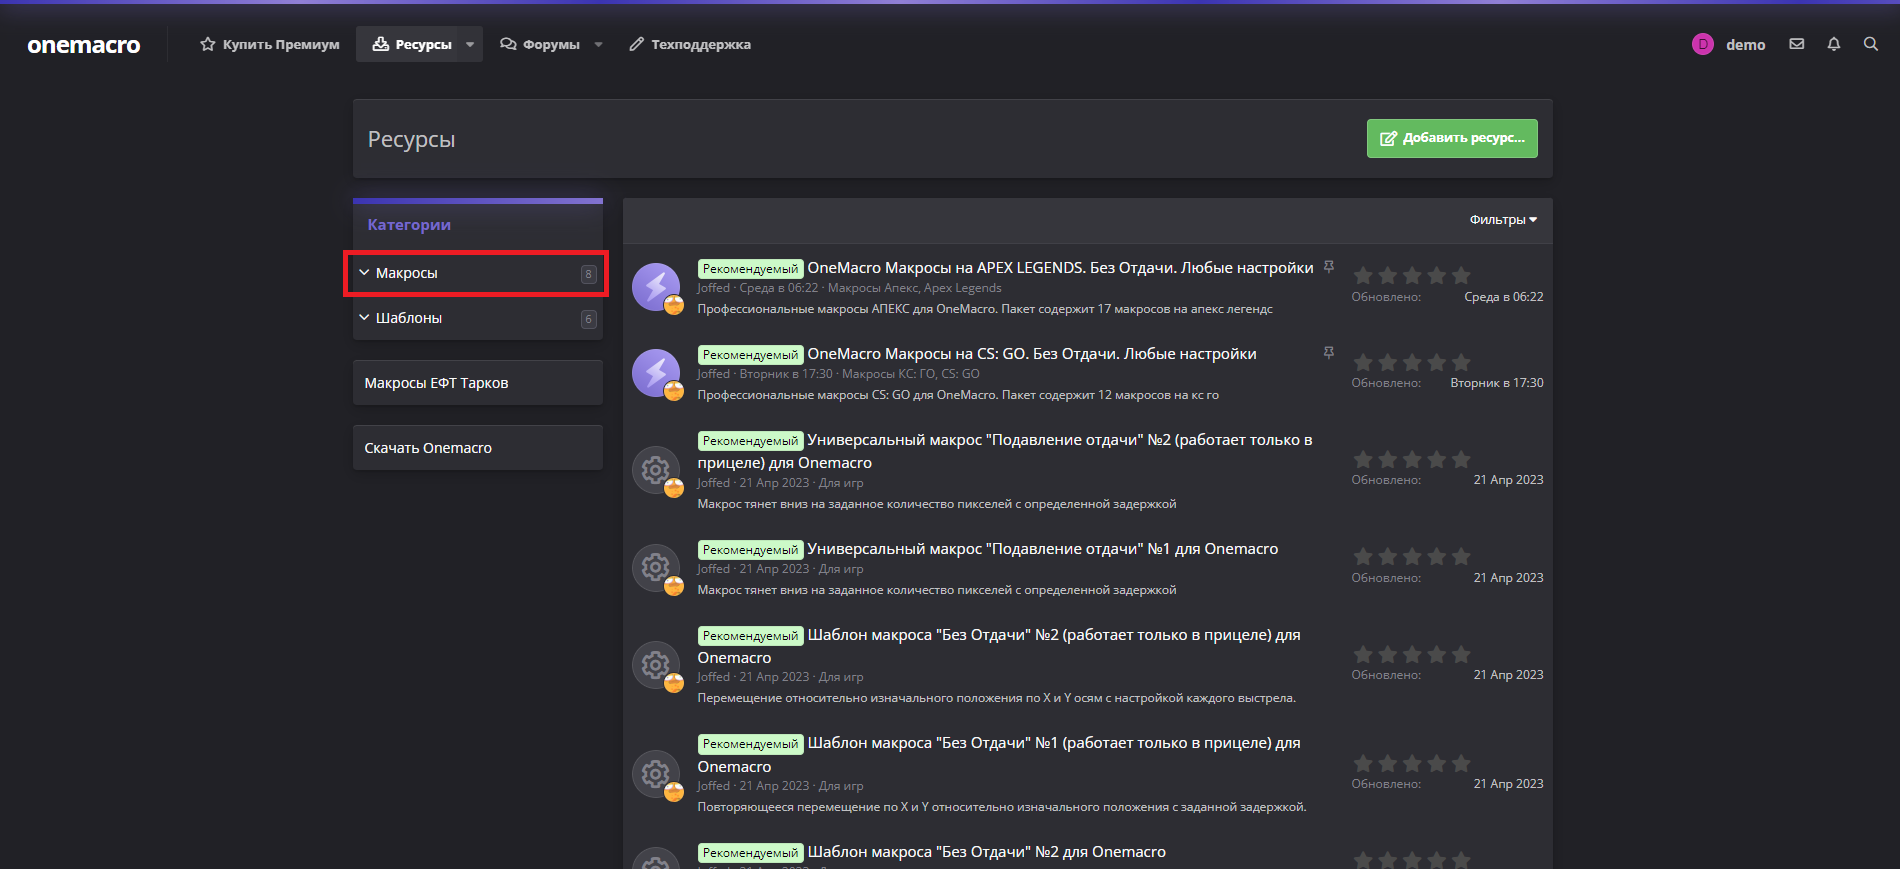Expand the Шаблоны category chevron
Image resolution: width=1900 pixels, height=869 pixels.
[364, 318]
